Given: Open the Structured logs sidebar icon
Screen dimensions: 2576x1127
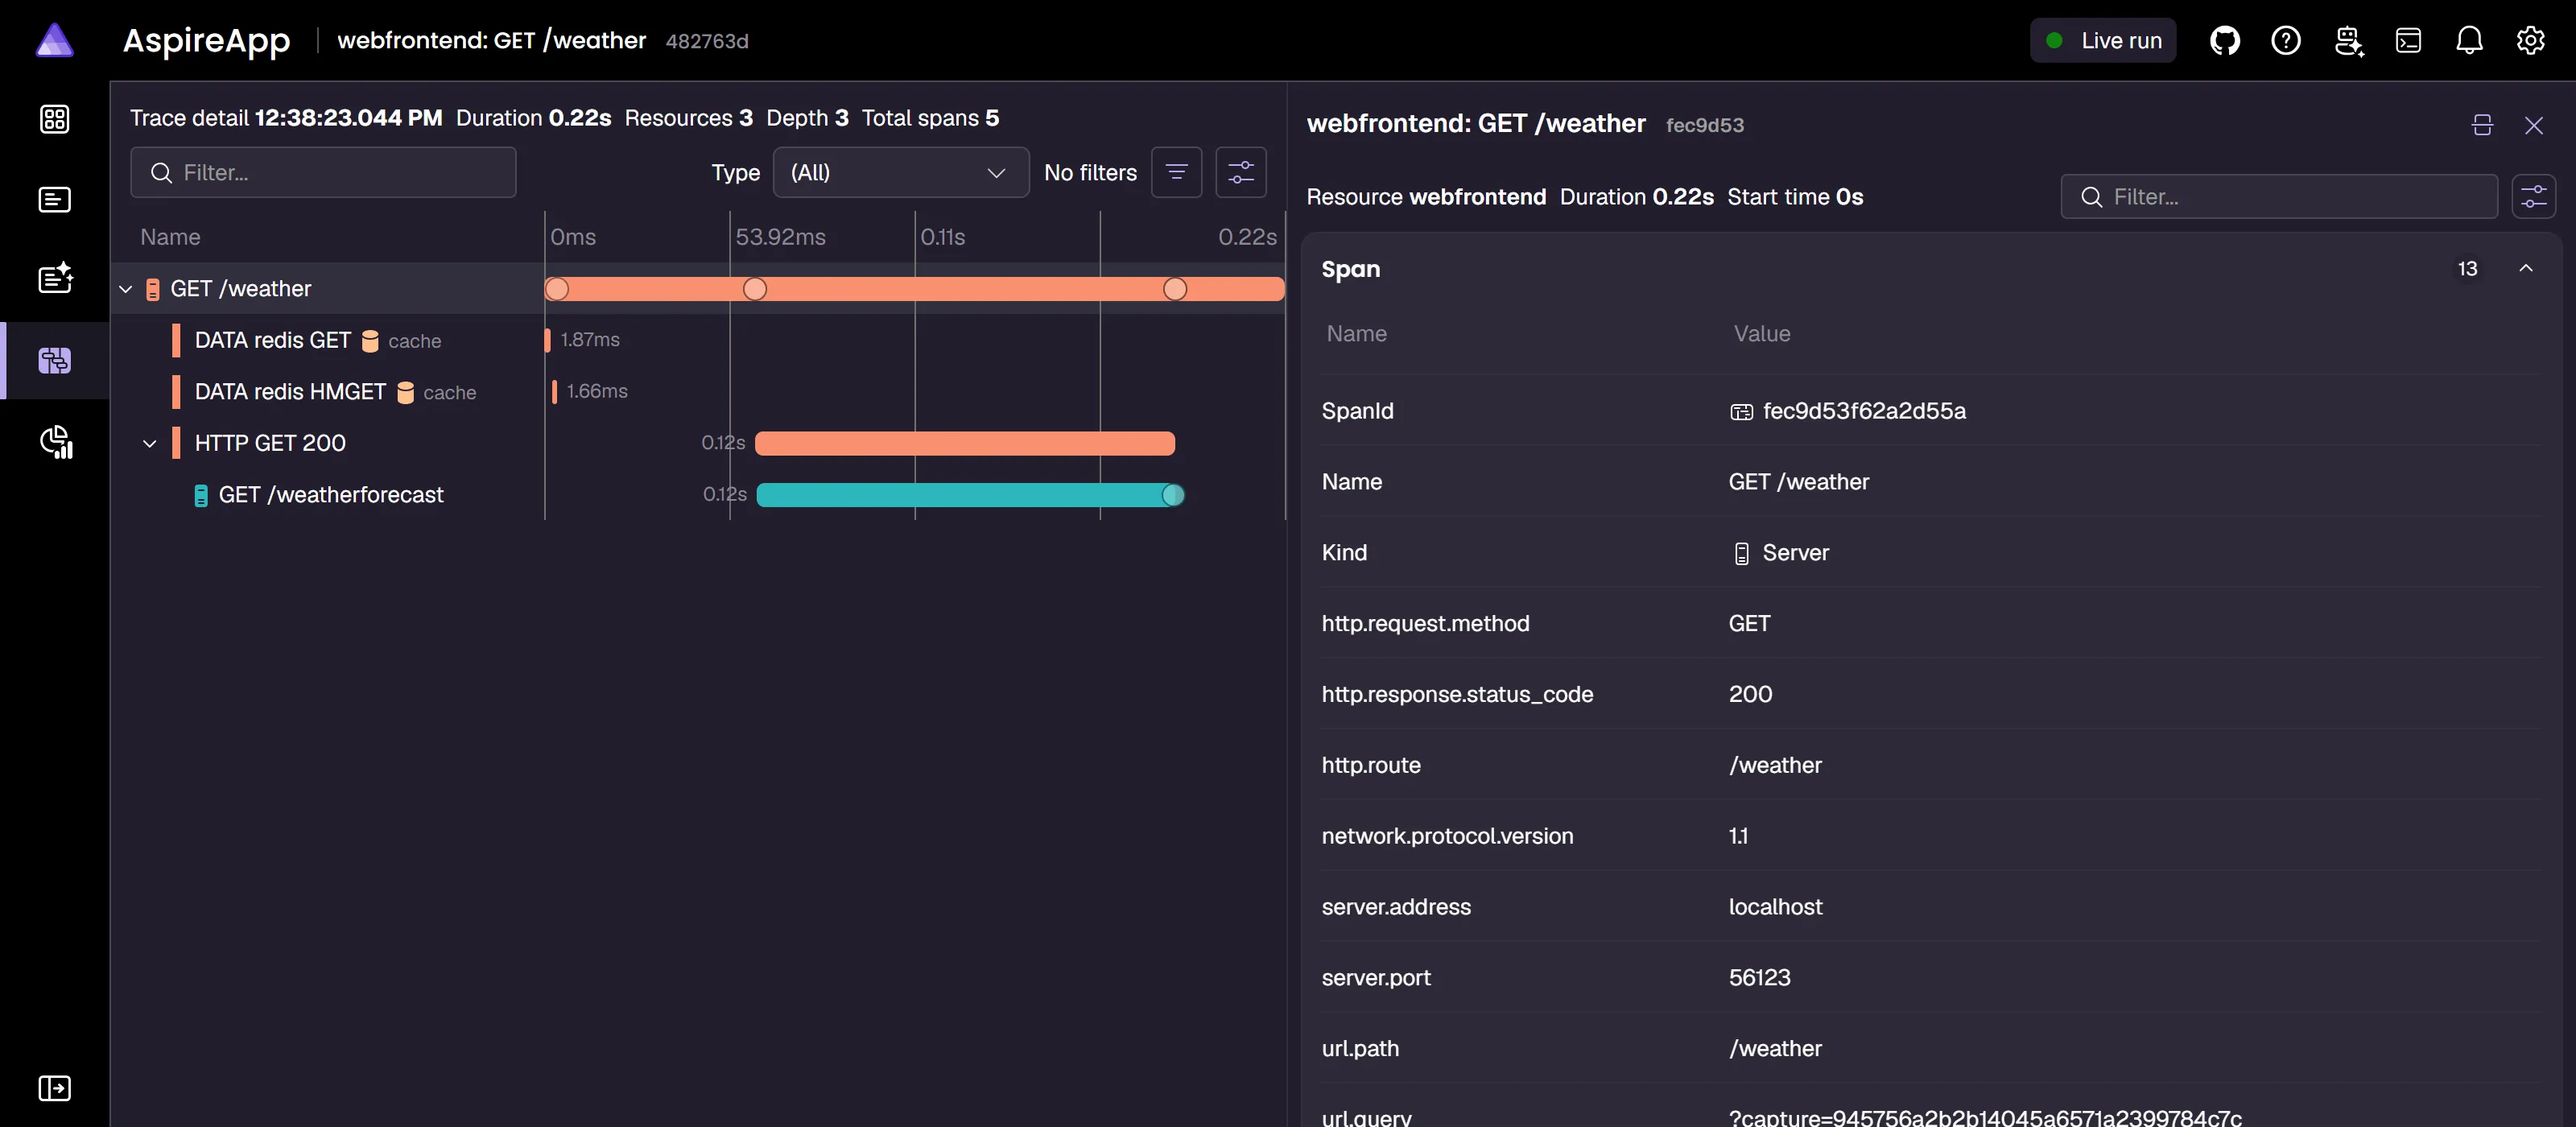Looking at the screenshot, I should pyautogui.click(x=55, y=279).
